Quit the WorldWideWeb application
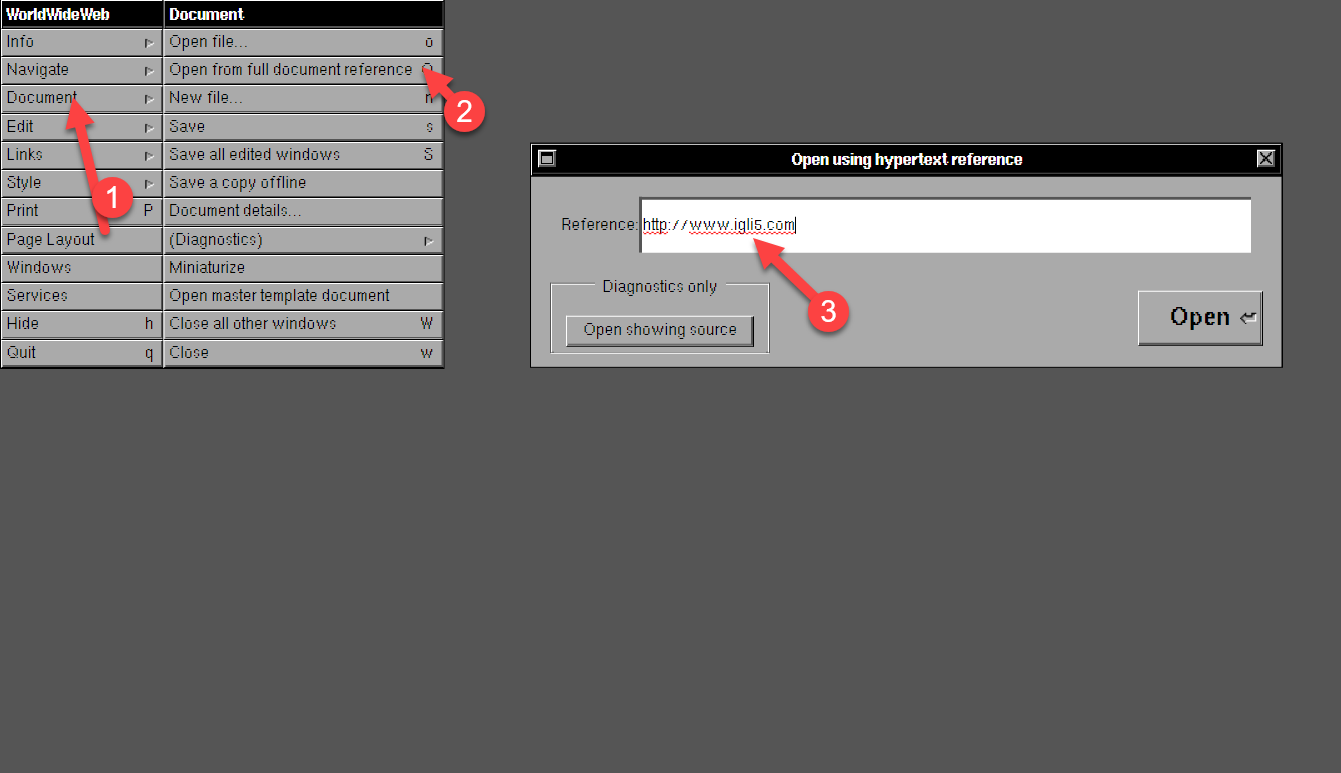 (80, 352)
